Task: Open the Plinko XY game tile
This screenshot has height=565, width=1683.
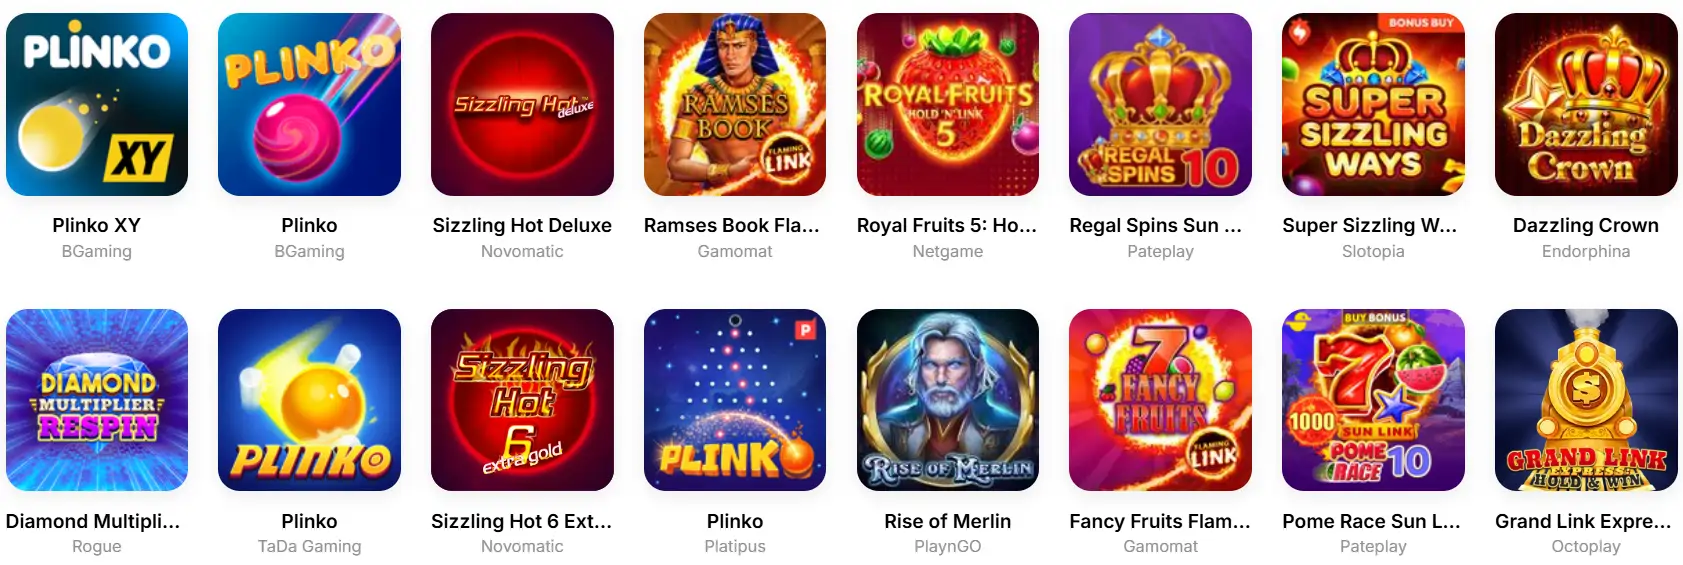Action: 97,104
